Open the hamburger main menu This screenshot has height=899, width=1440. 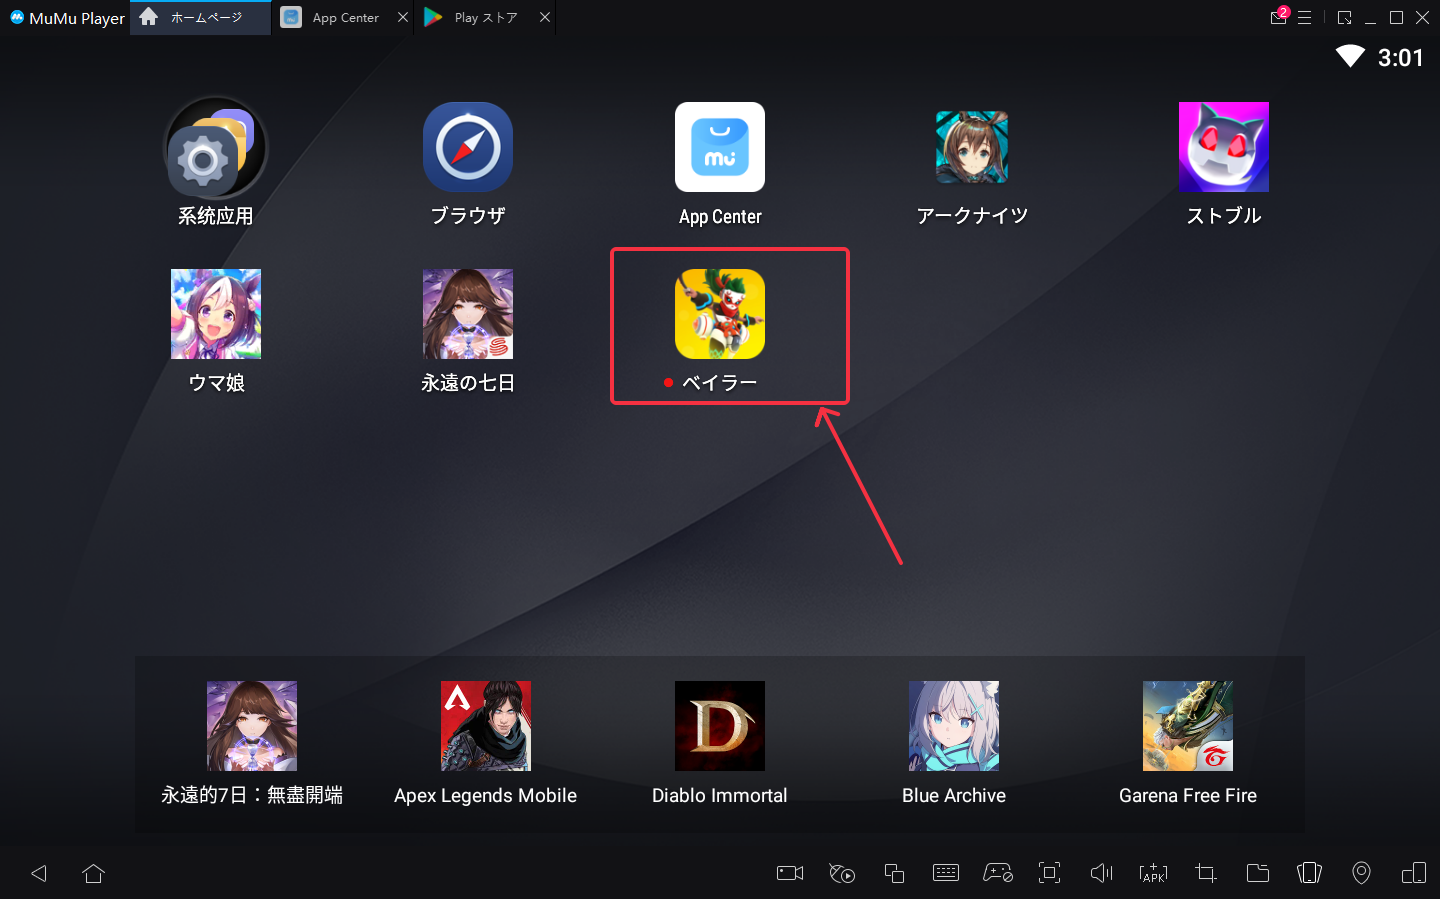click(1304, 17)
